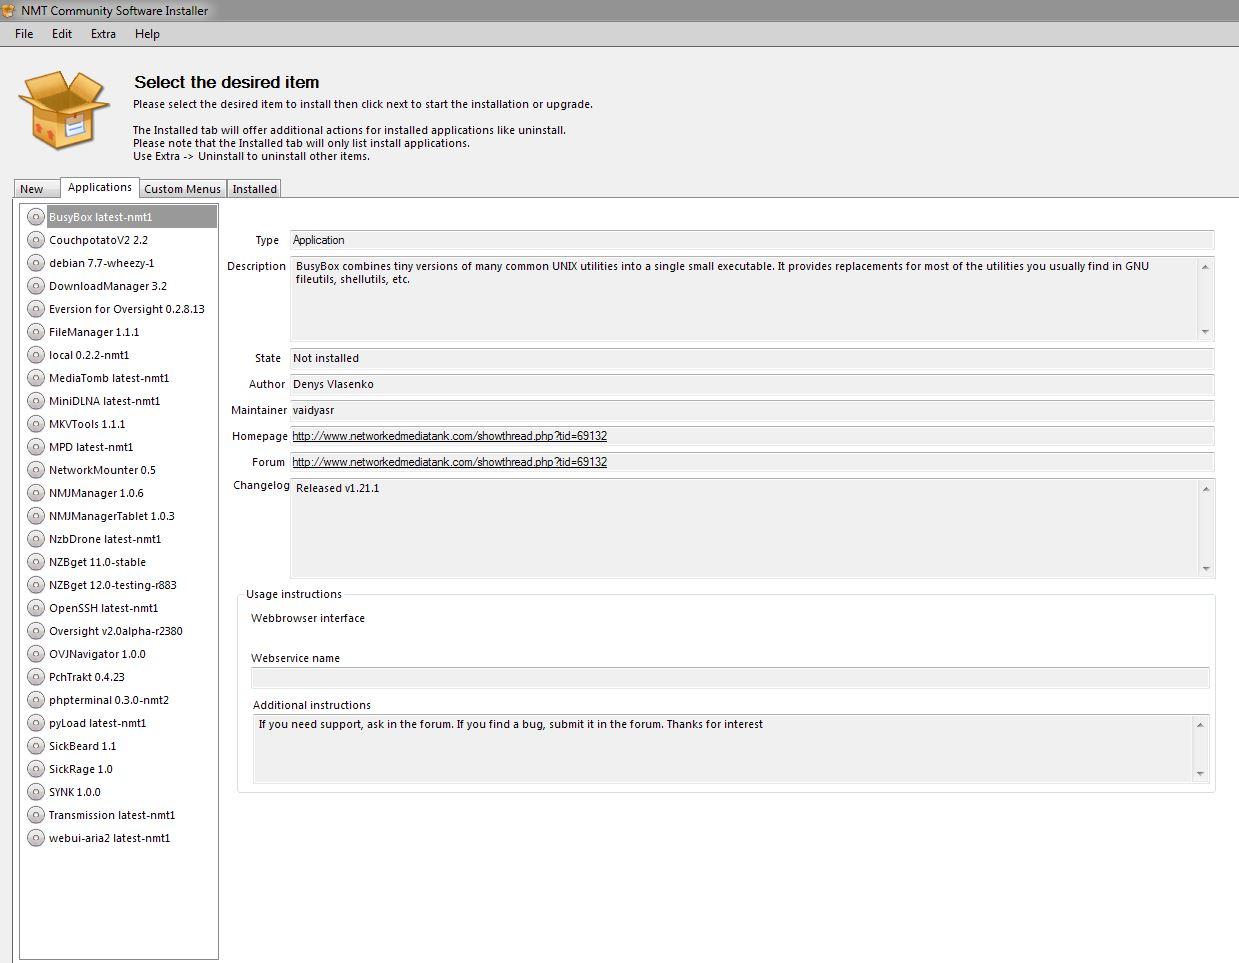Select SickRage 1.0 in the list
1239x963 pixels.
[80, 769]
